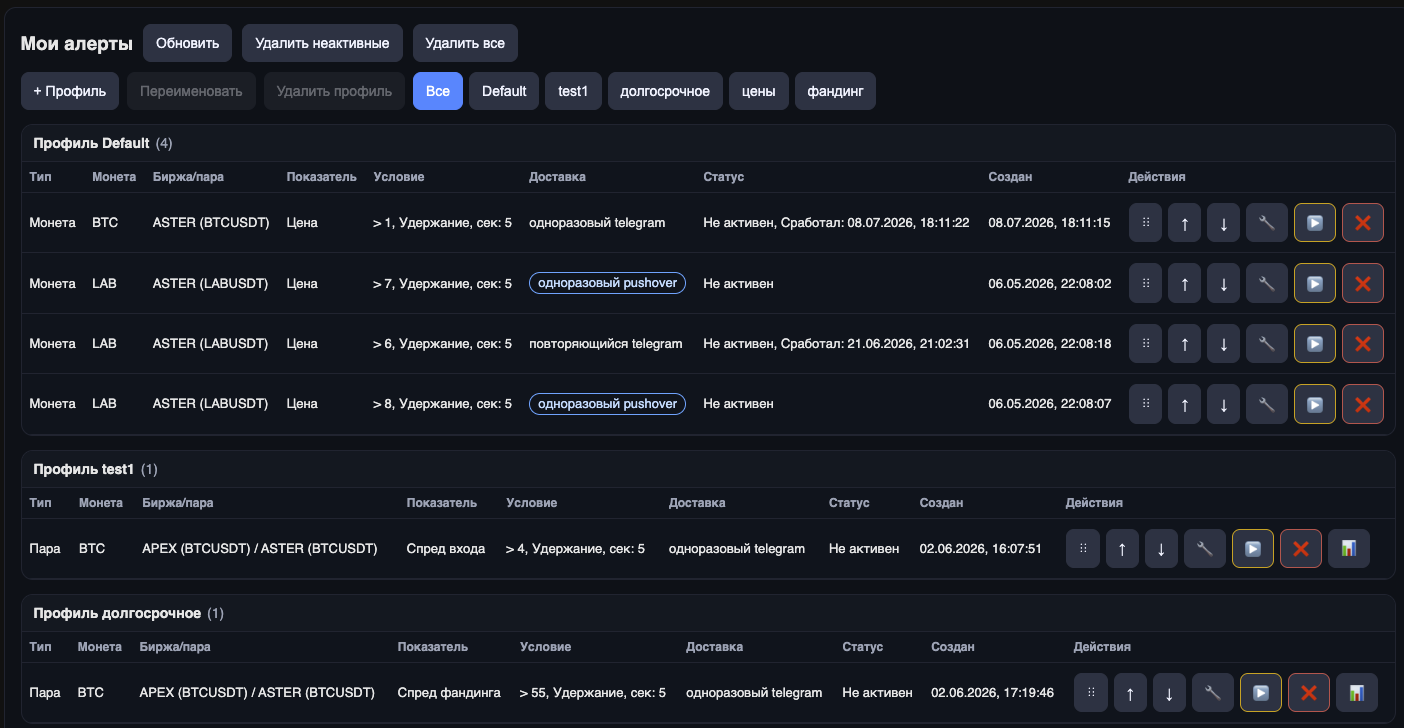
Task: Click drag handle in Спред фандинга row
Action: click(x=1091, y=692)
